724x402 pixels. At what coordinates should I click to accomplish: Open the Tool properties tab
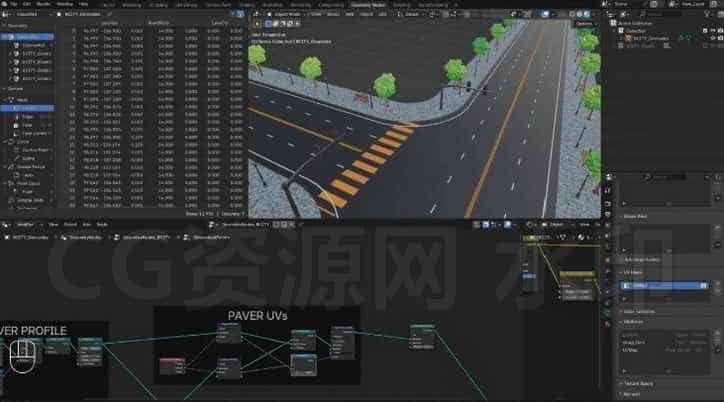coord(608,190)
